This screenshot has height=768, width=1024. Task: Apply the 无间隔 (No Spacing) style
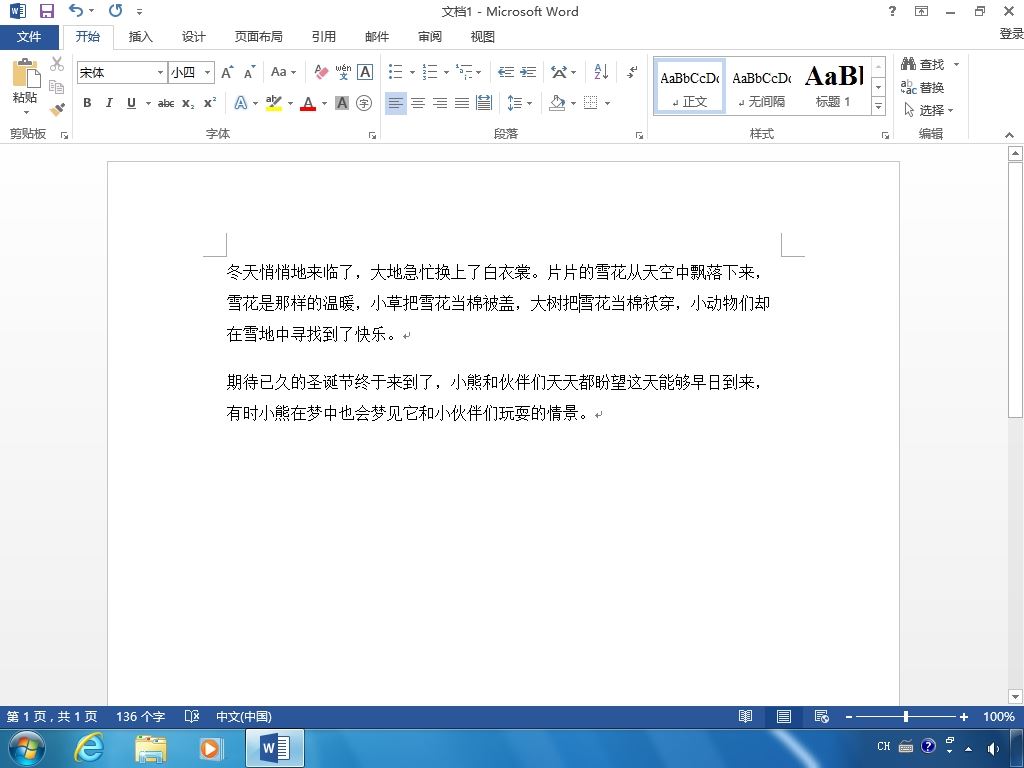point(761,86)
